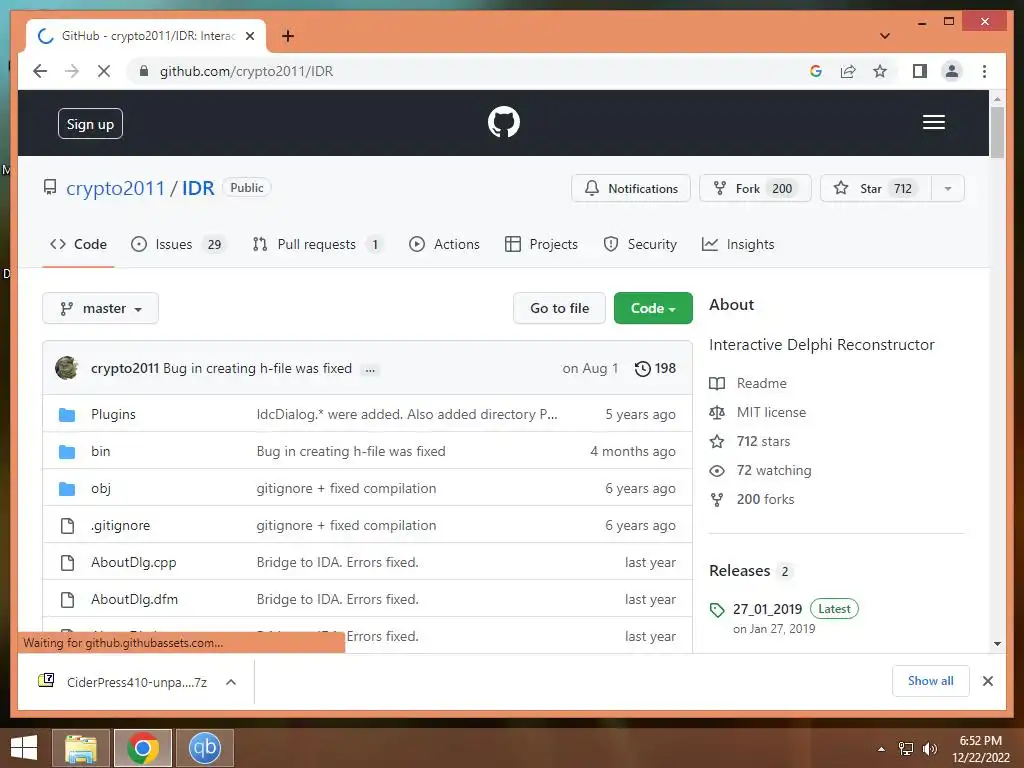Open the Security tab
The height and width of the screenshot is (768, 1024).
[640, 244]
